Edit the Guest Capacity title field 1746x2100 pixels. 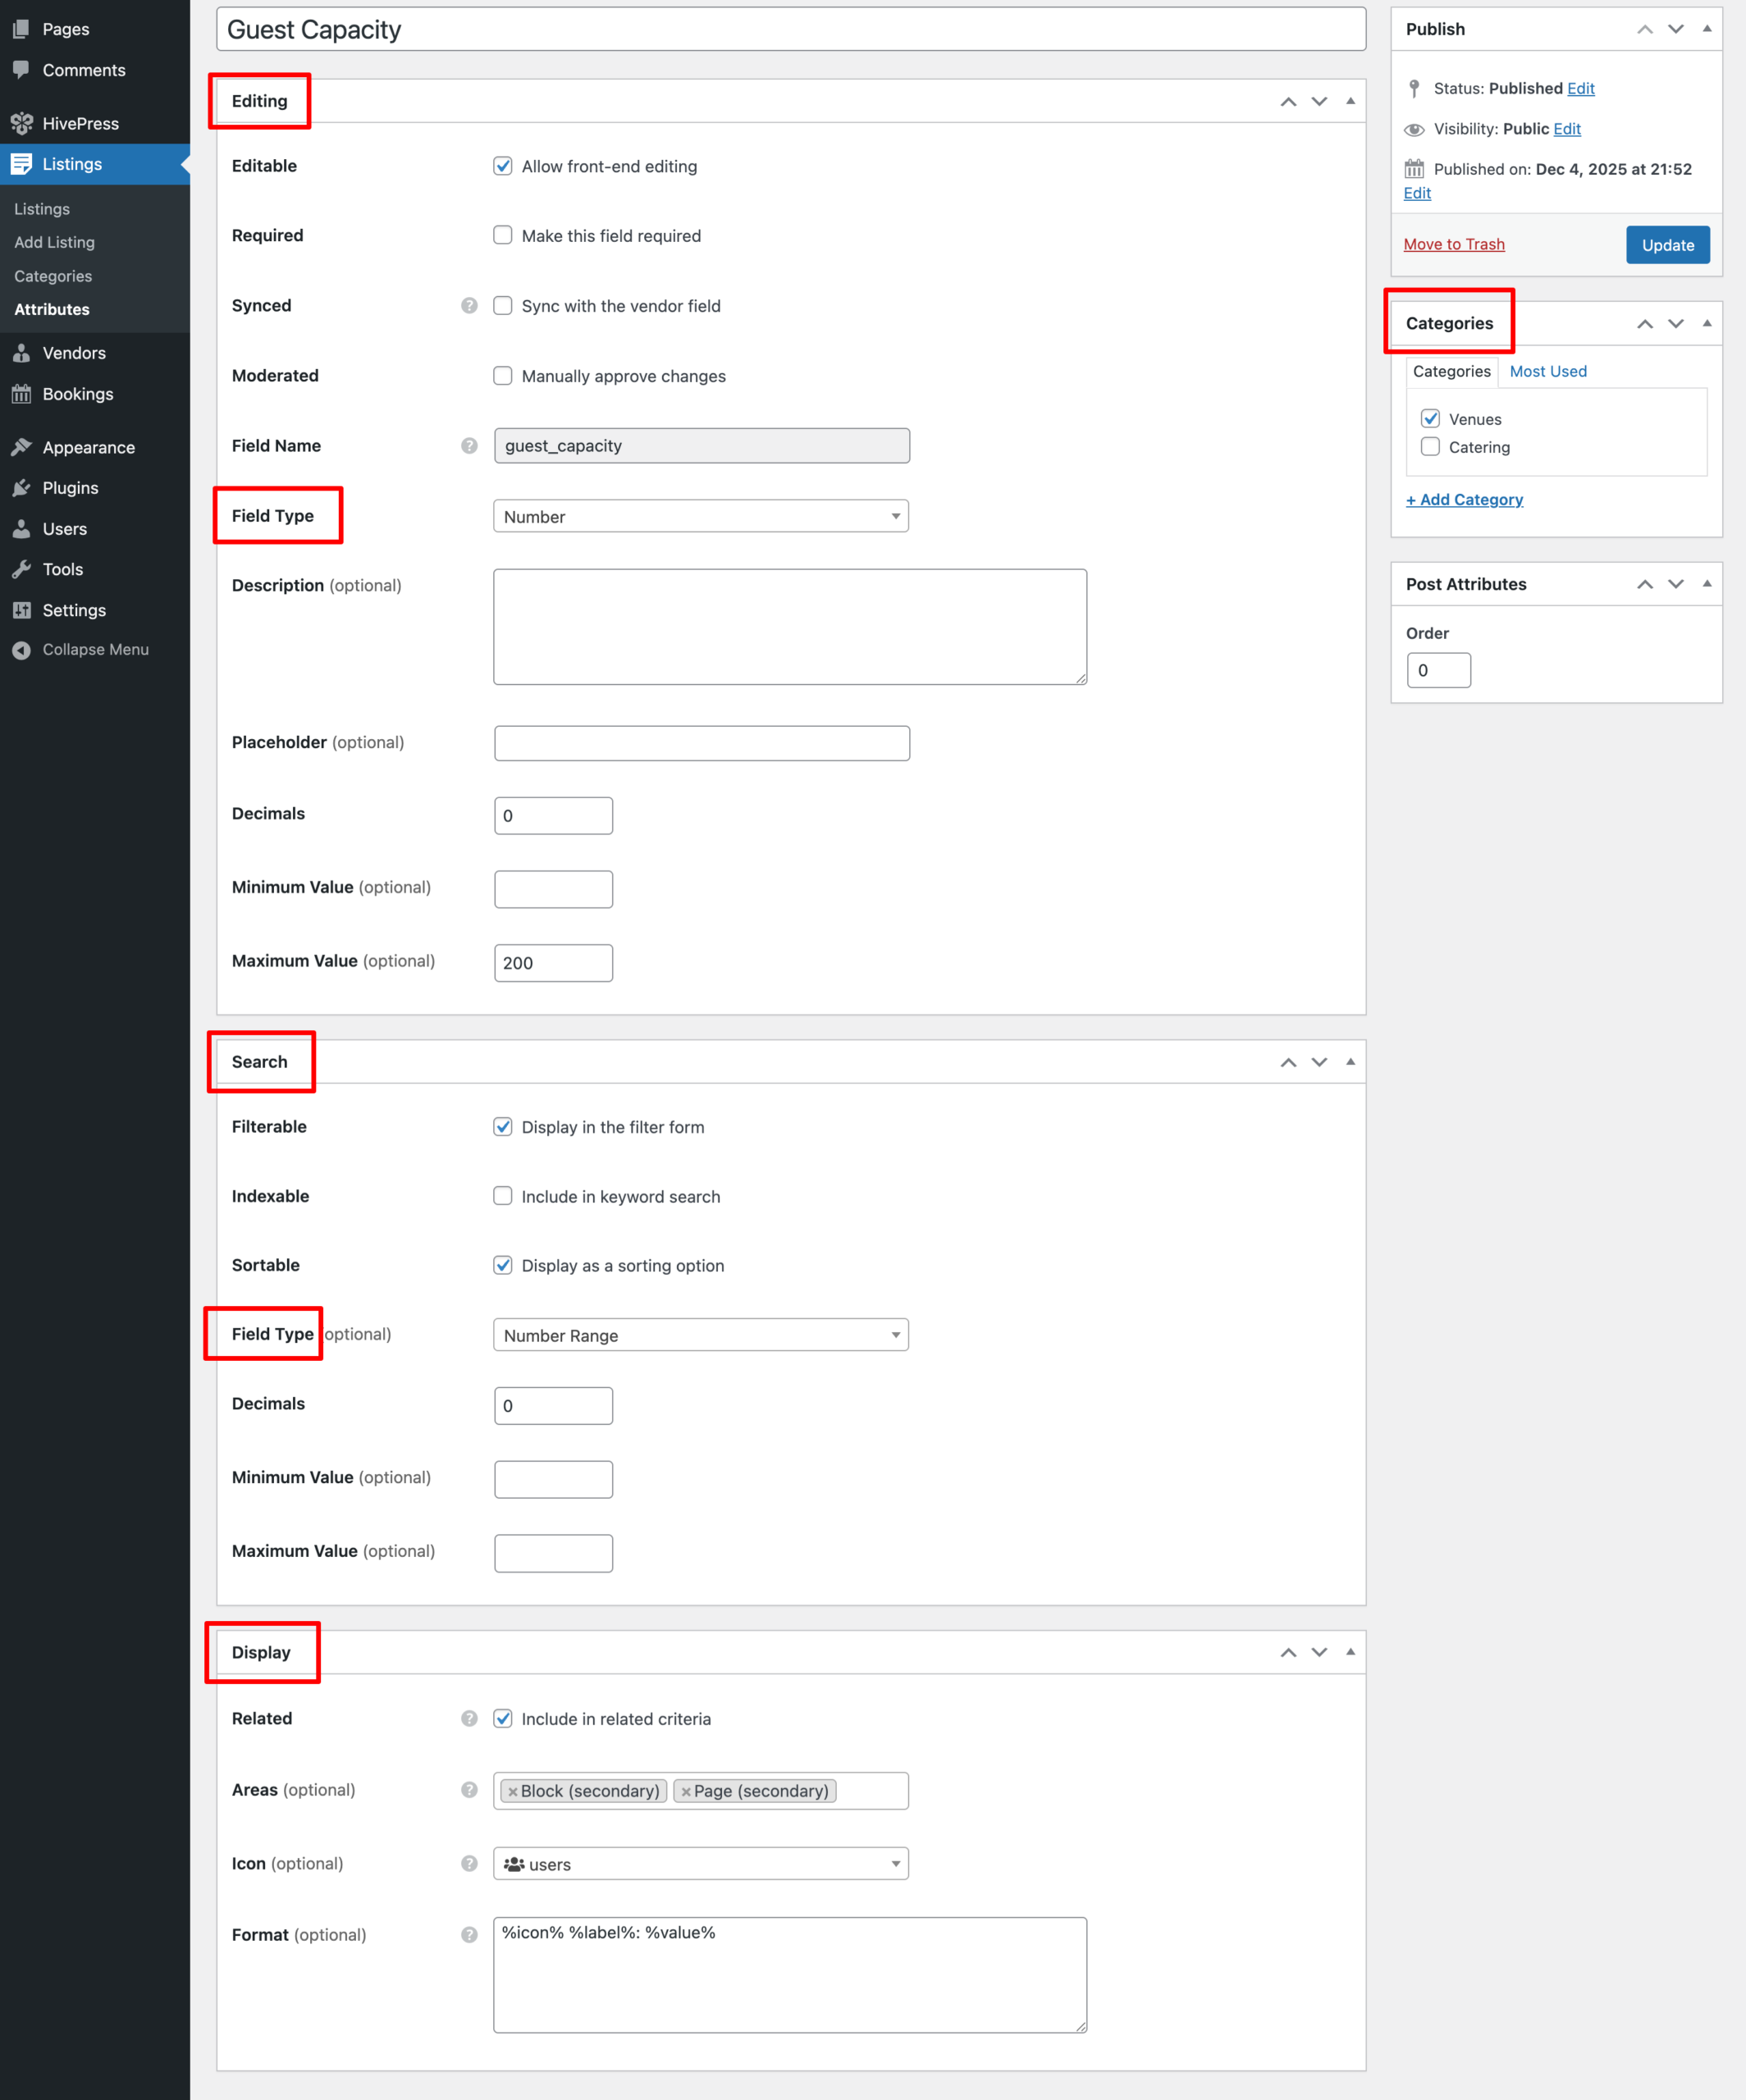(x=790, y=29)
